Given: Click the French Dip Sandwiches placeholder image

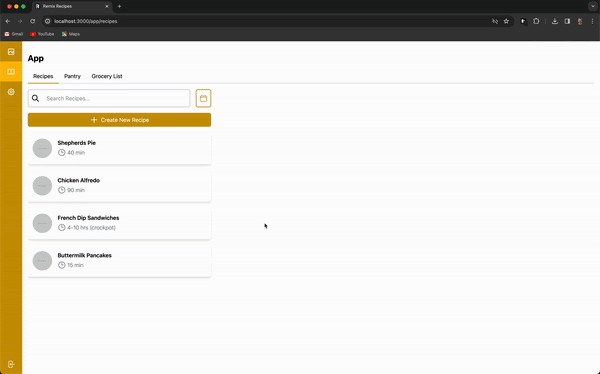Looking at the screenshot, I should [42, 223].
